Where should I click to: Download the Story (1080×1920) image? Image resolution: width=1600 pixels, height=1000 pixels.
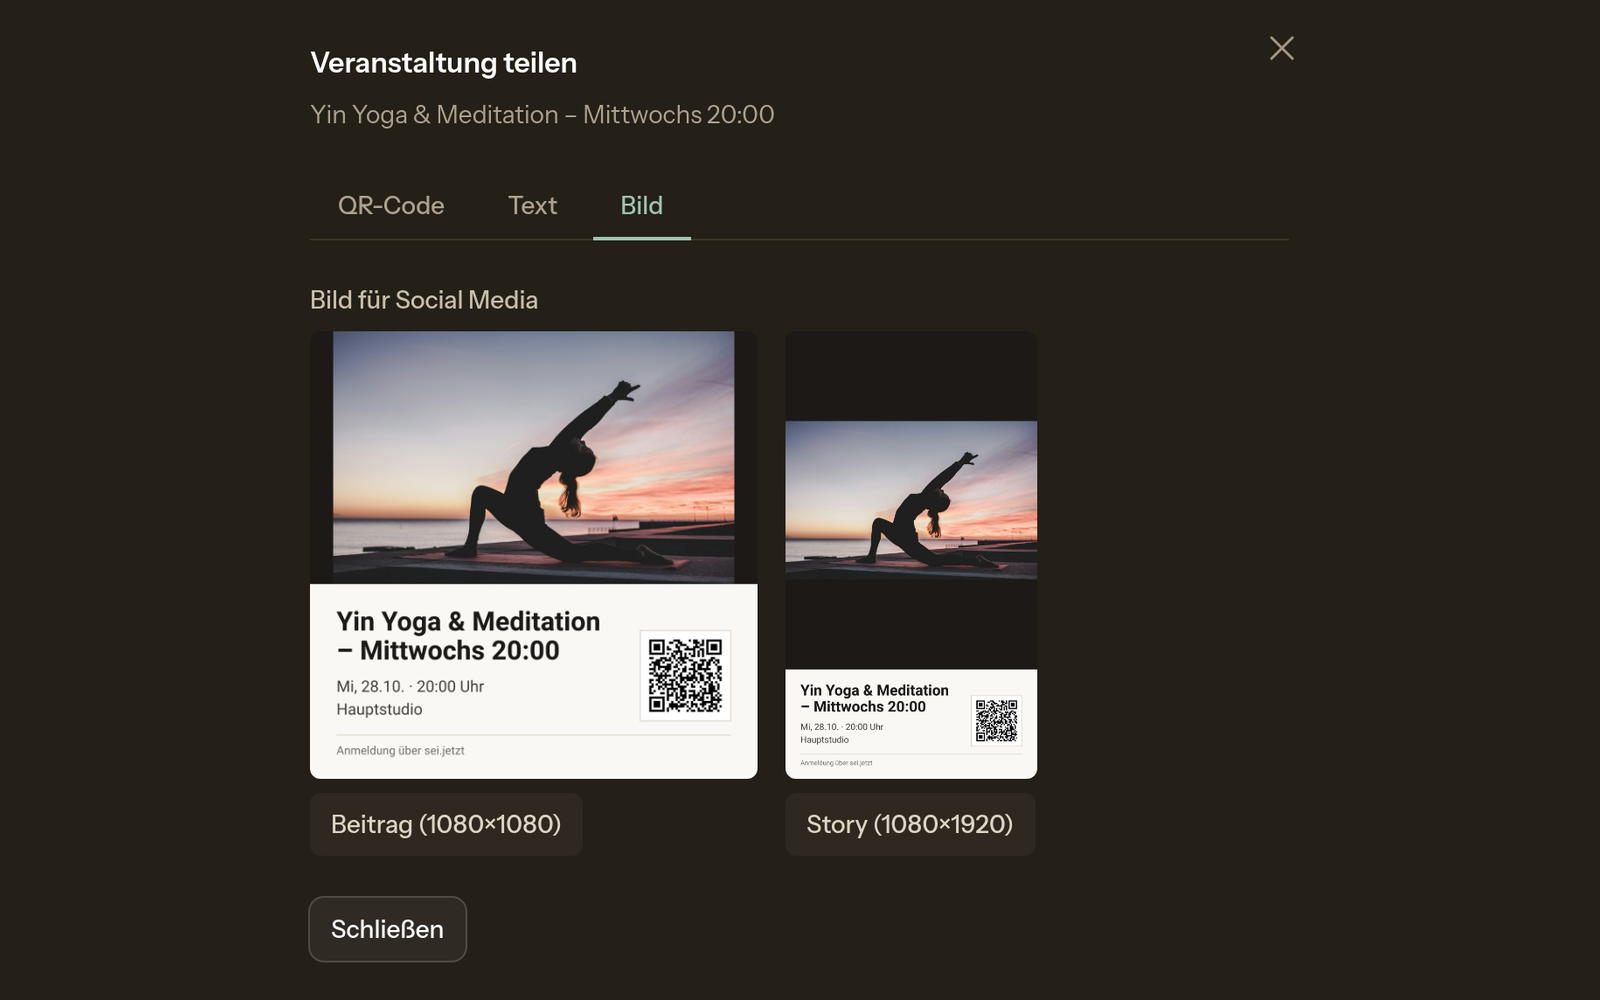pyautogui.click(x=910, y=824)
